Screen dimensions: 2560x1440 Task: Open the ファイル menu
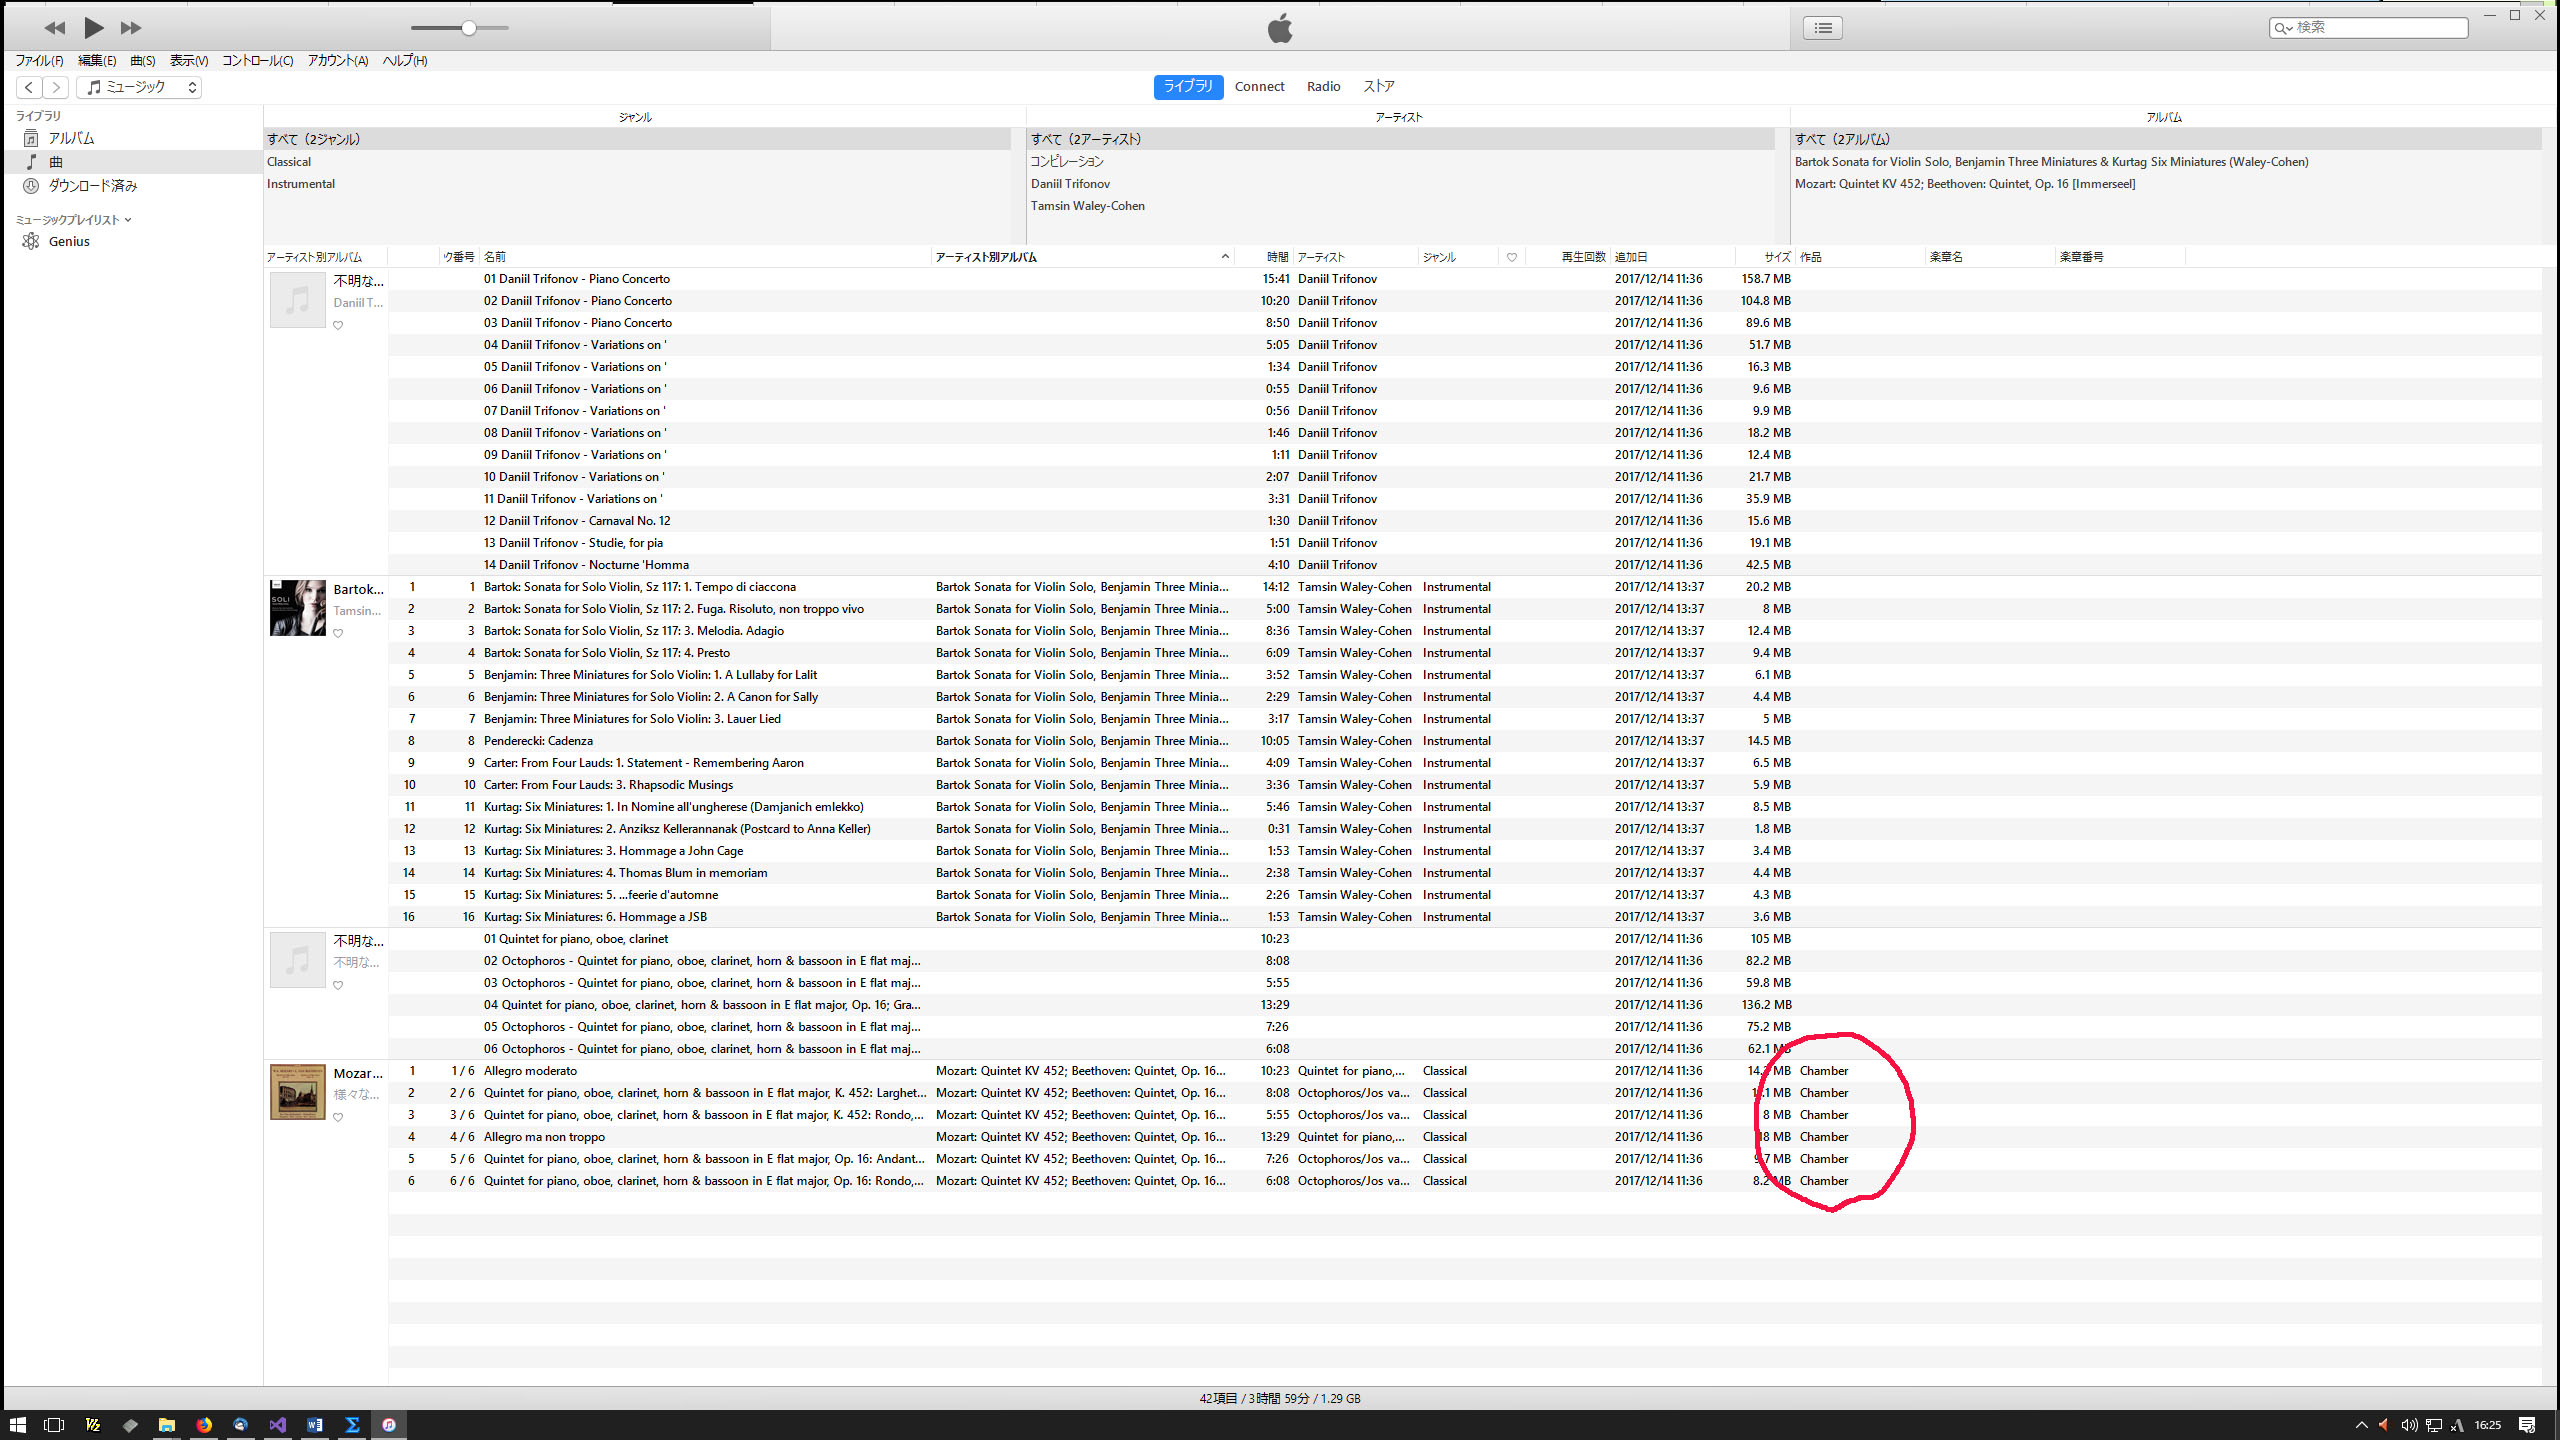click(38, 61)
